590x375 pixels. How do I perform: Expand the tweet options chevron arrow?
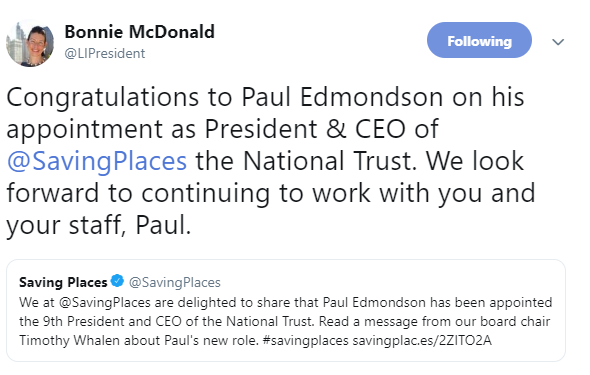[x=558, y=42]
